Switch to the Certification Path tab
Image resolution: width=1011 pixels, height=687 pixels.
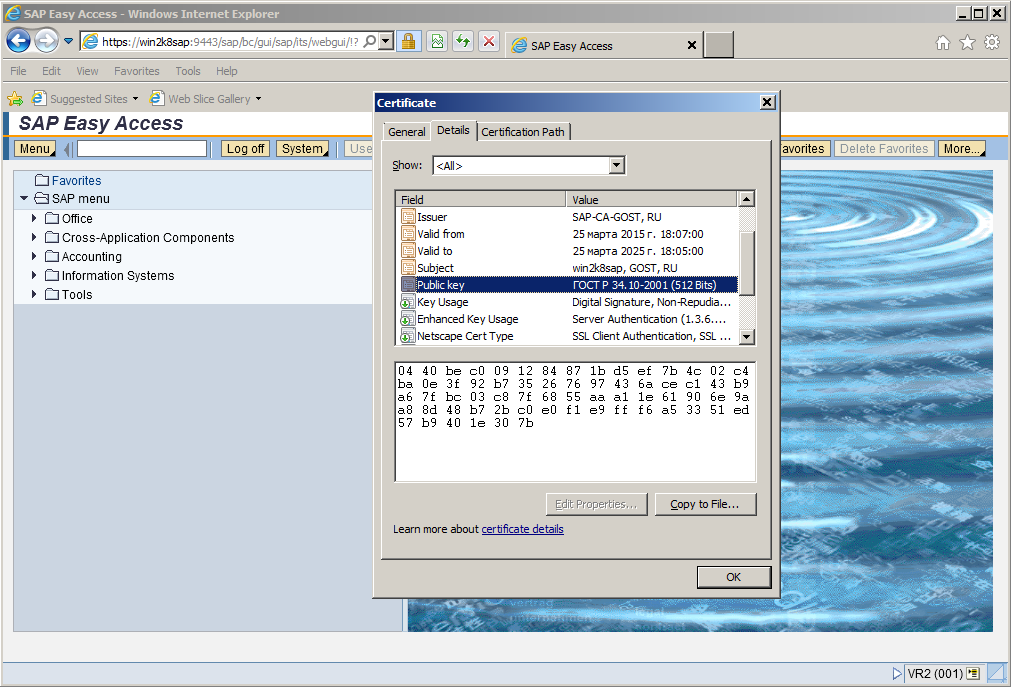[x=523, y=132]
